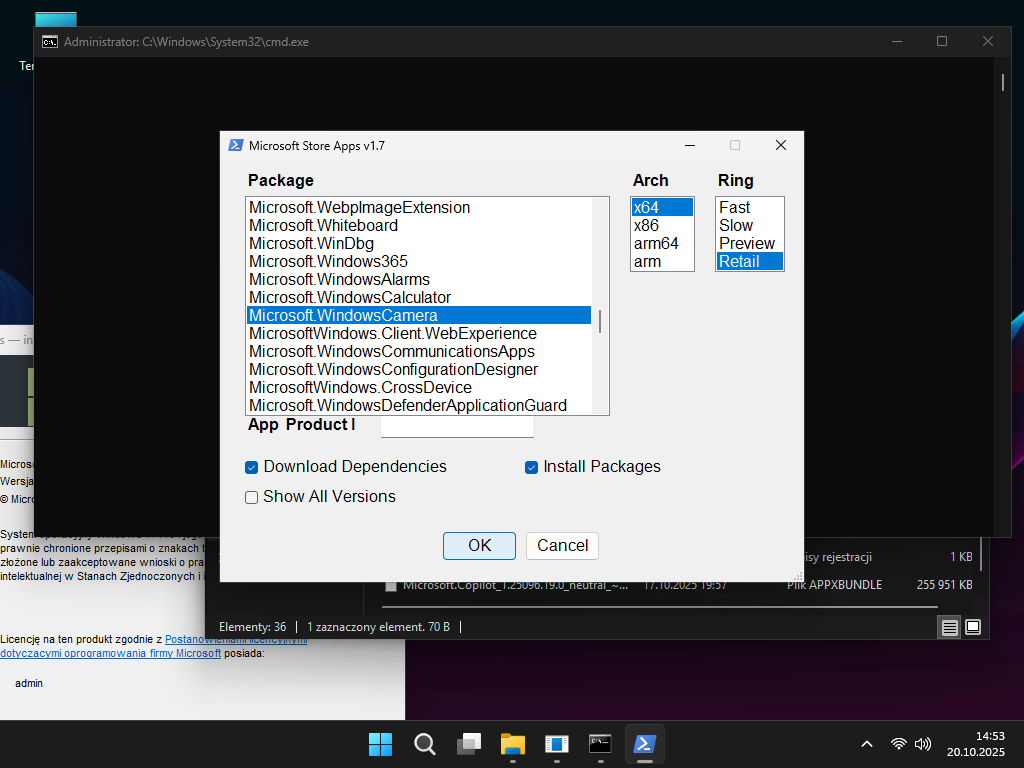The height and width of the screenshot is (768, 1024).
Task: Switch to the PowerShell taskbar app
Action: point(645,744)
